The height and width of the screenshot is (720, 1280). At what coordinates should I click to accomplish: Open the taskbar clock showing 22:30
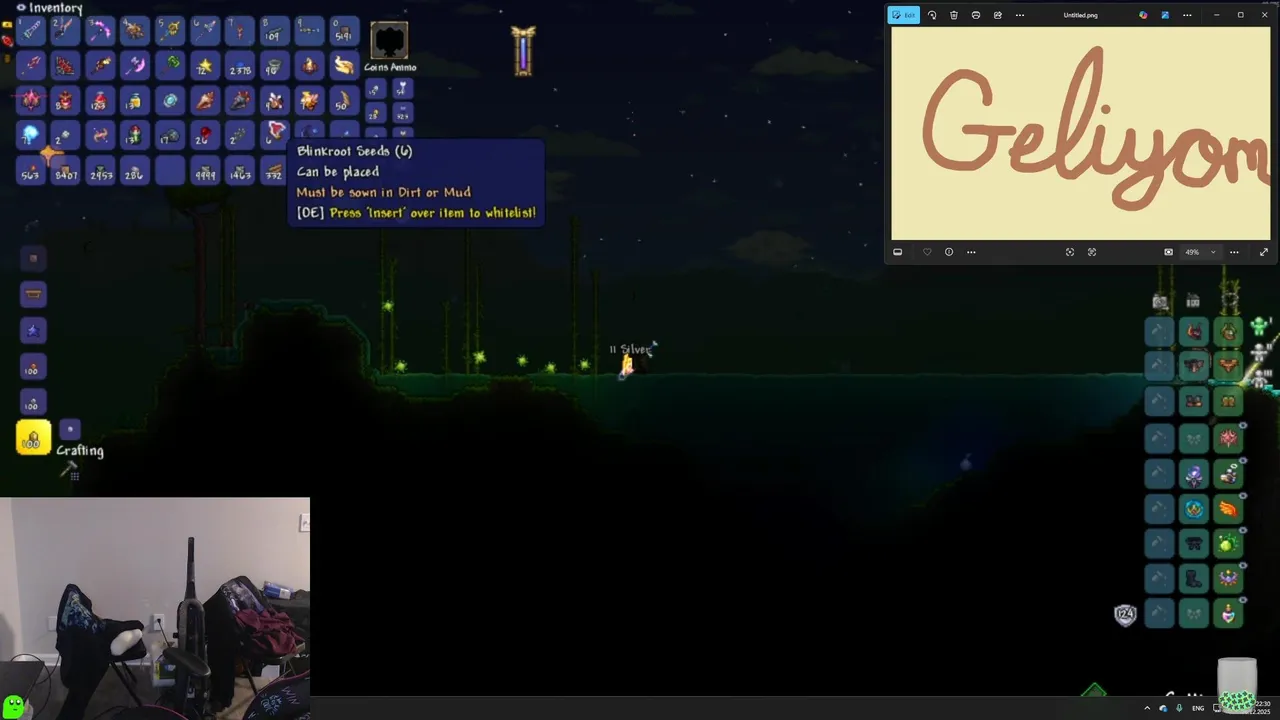point(1262,708)
